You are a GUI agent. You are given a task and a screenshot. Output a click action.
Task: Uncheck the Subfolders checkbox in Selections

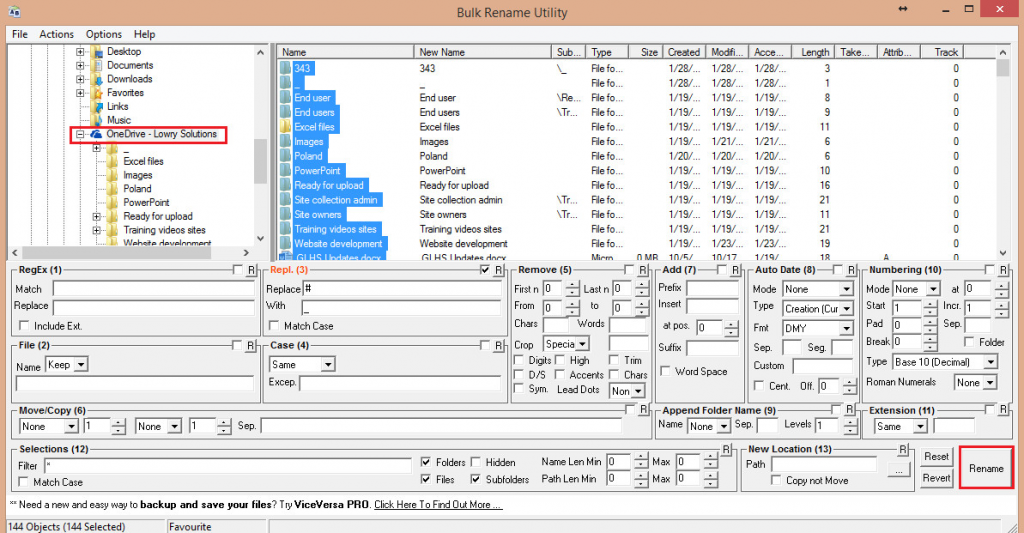(x=475, y=479)
